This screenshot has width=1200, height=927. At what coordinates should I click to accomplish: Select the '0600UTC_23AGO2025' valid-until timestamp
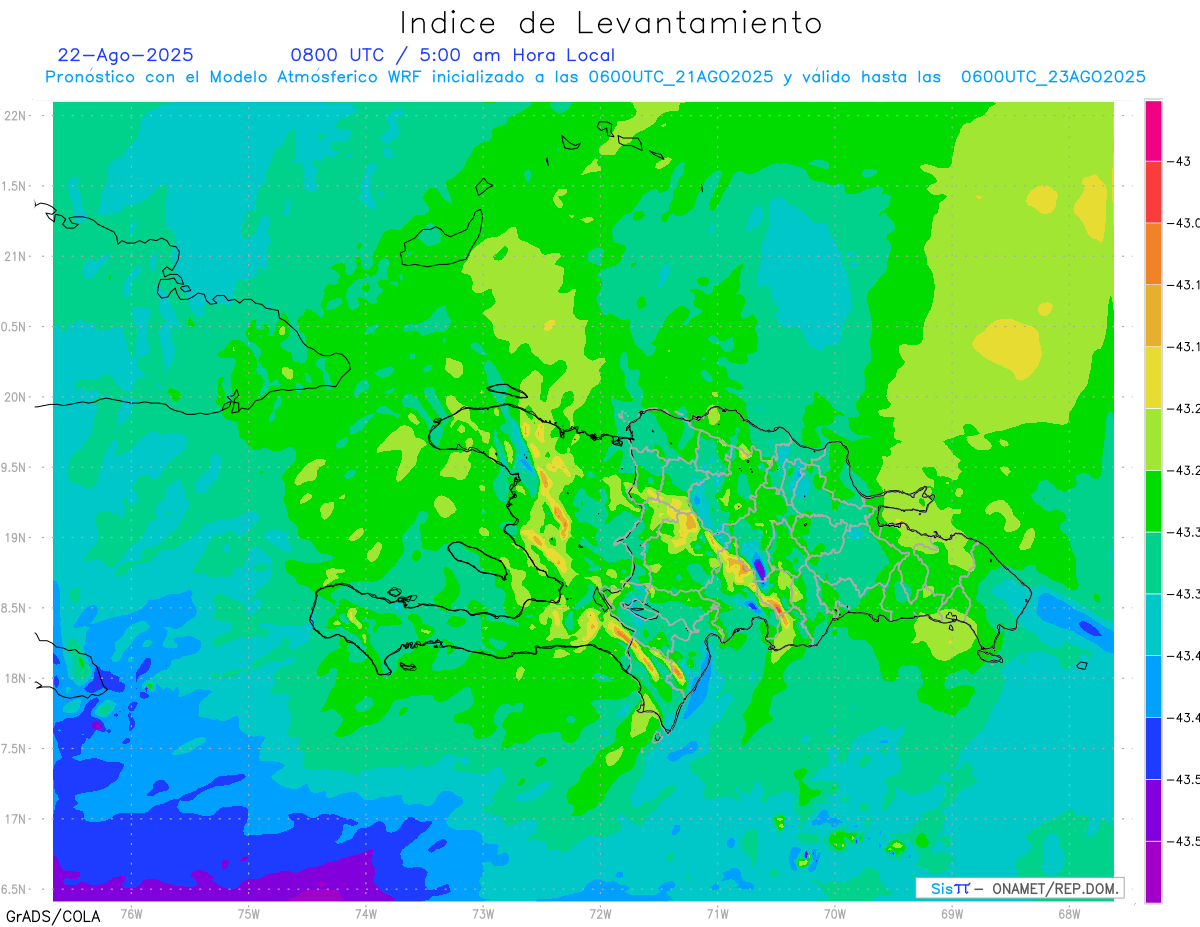click(1053, 77)
